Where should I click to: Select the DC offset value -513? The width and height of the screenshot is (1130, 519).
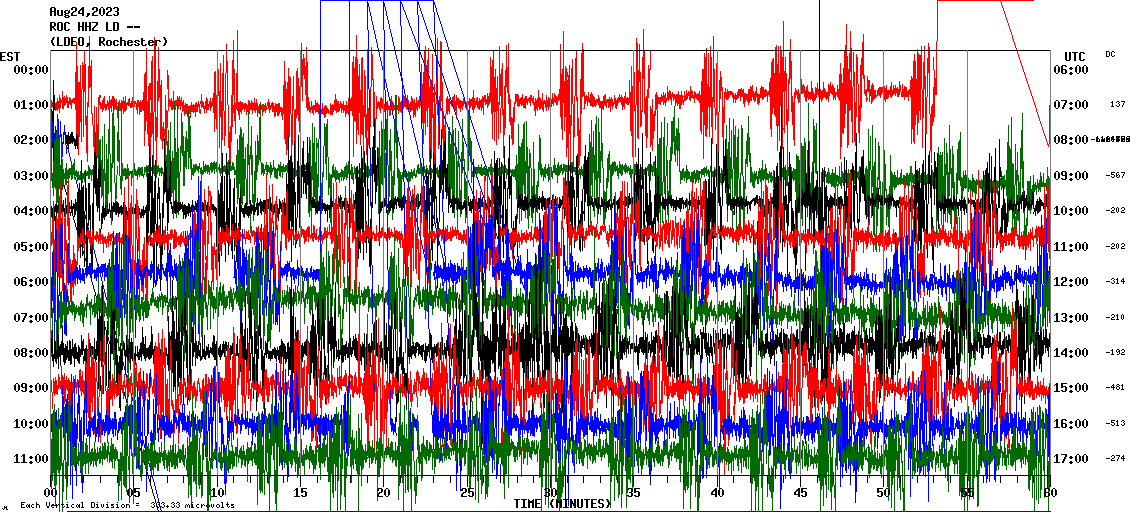pos(1116,423)
